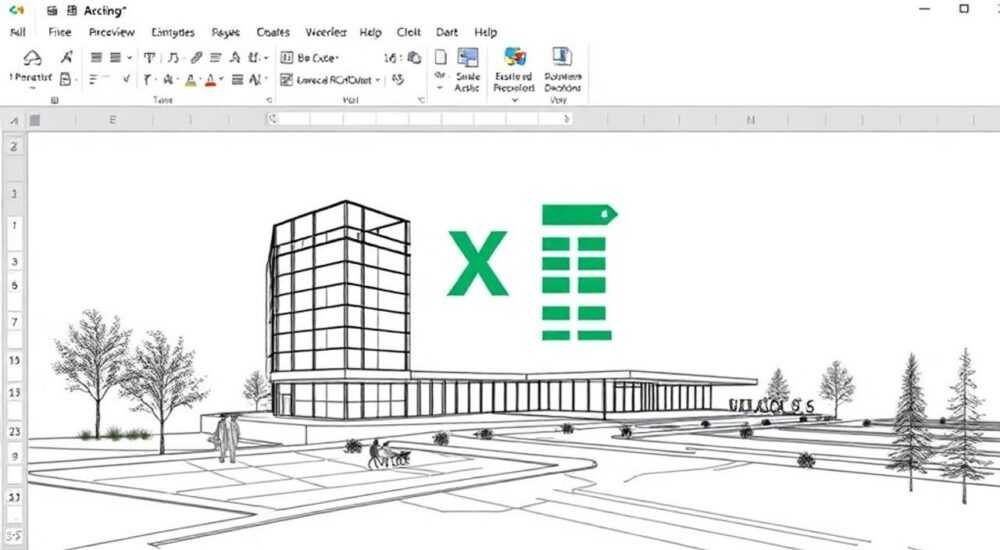The image size is (1000, 550).
Task: Click the stylized A icon beside the cloud
Action: pos(66,57)
